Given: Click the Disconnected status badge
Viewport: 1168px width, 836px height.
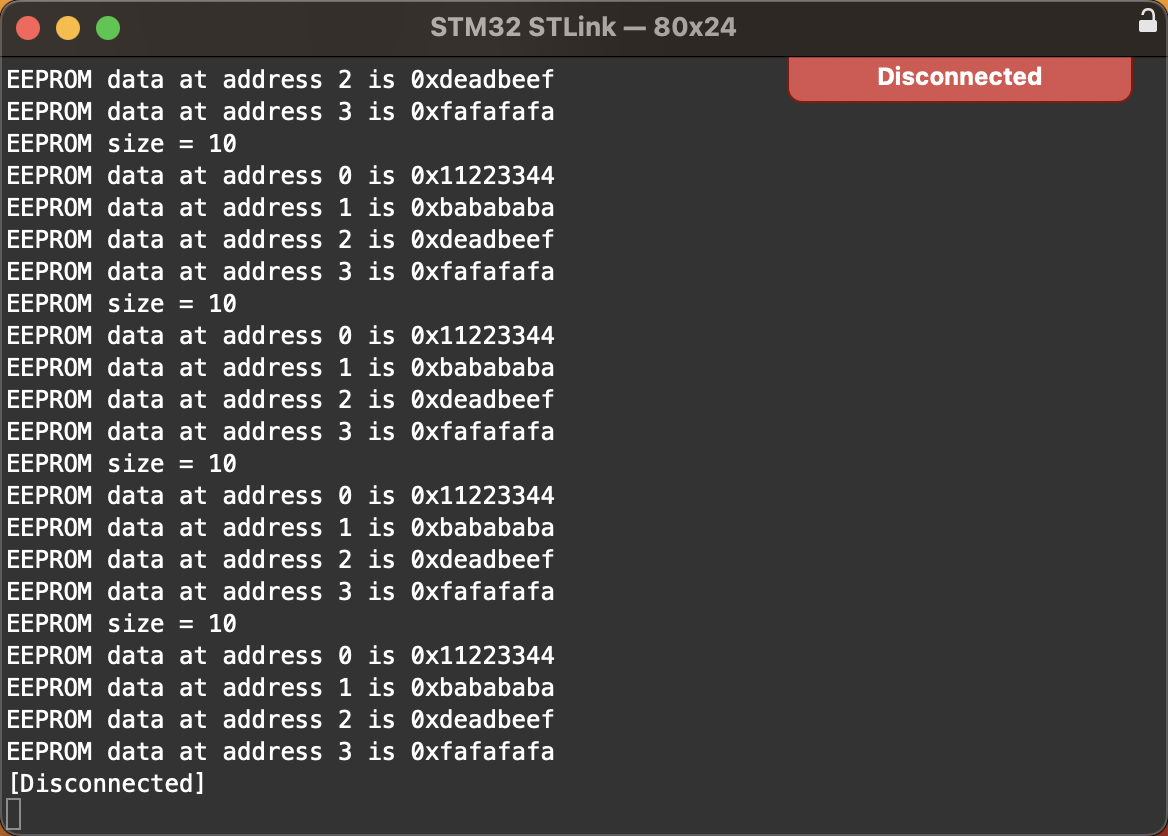Looking at the screenshot, I should [x=958, y=76].
